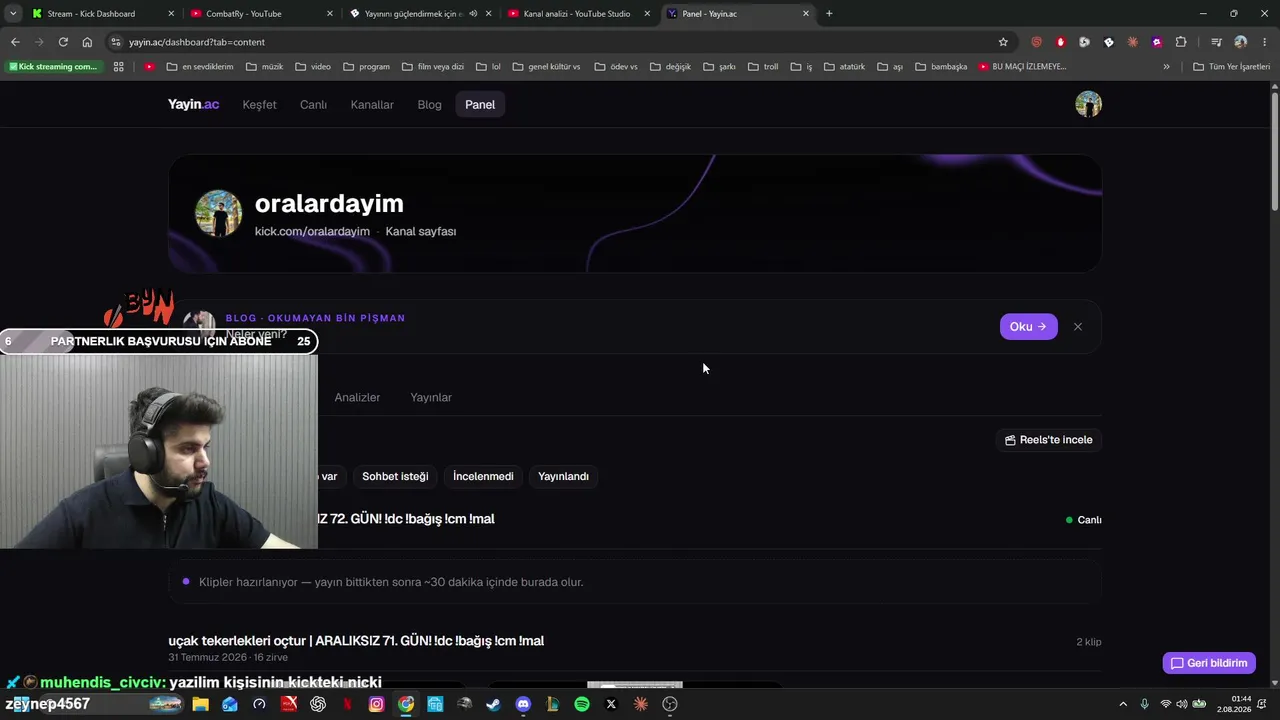Open File Explorer from the taskbar
1280x720 pixels.
[201, 704]
